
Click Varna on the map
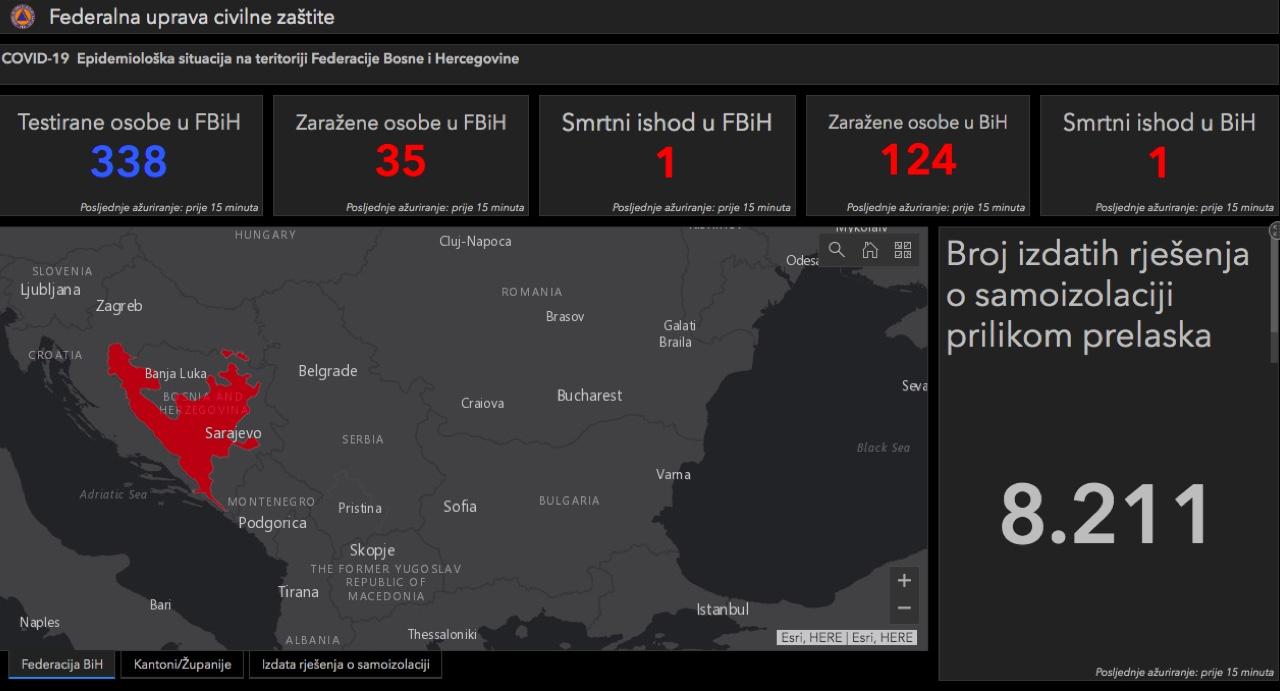click(673, 474)
